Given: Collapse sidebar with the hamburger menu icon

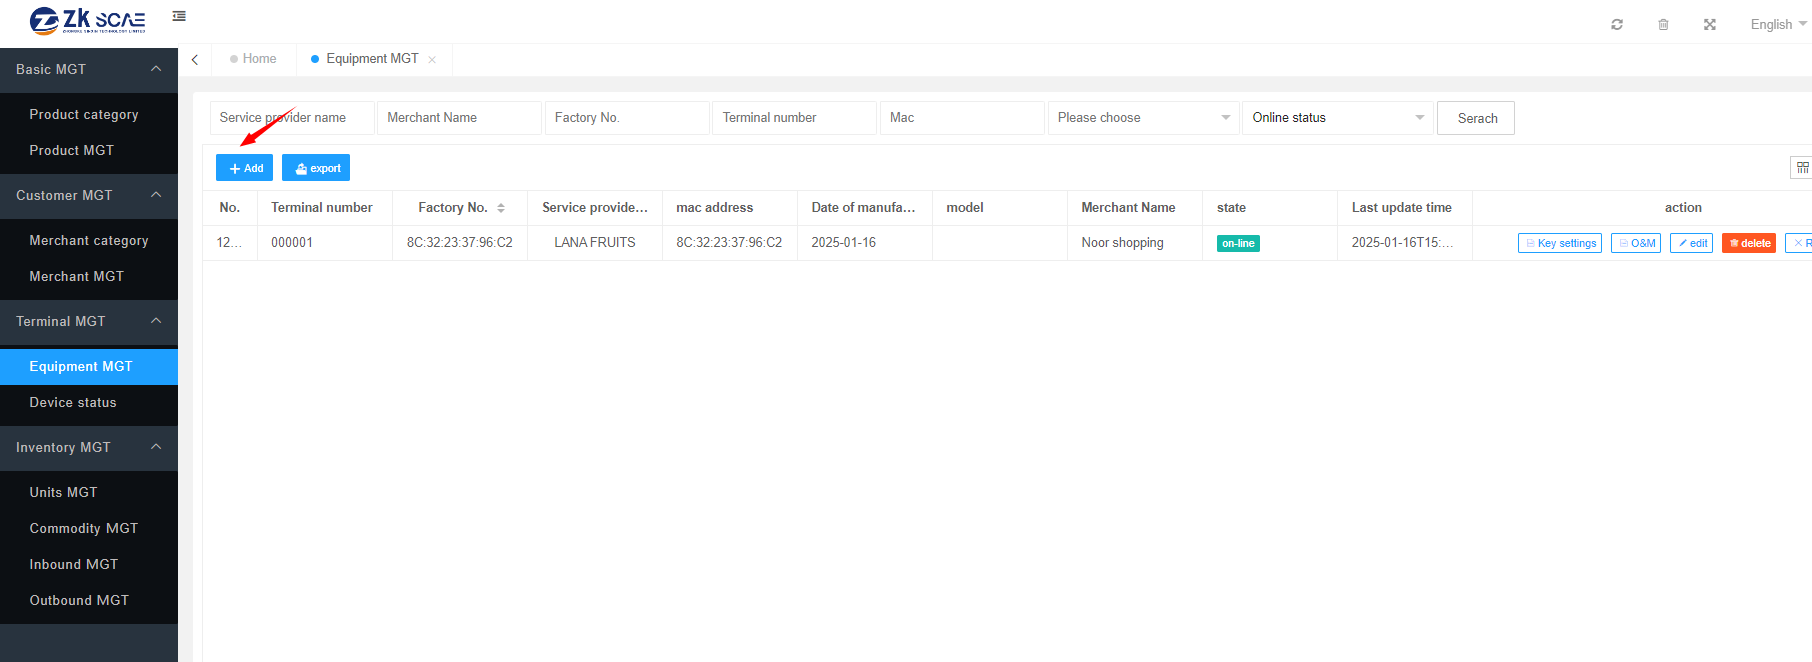Looking at the screenshot, I should (179, 16).
